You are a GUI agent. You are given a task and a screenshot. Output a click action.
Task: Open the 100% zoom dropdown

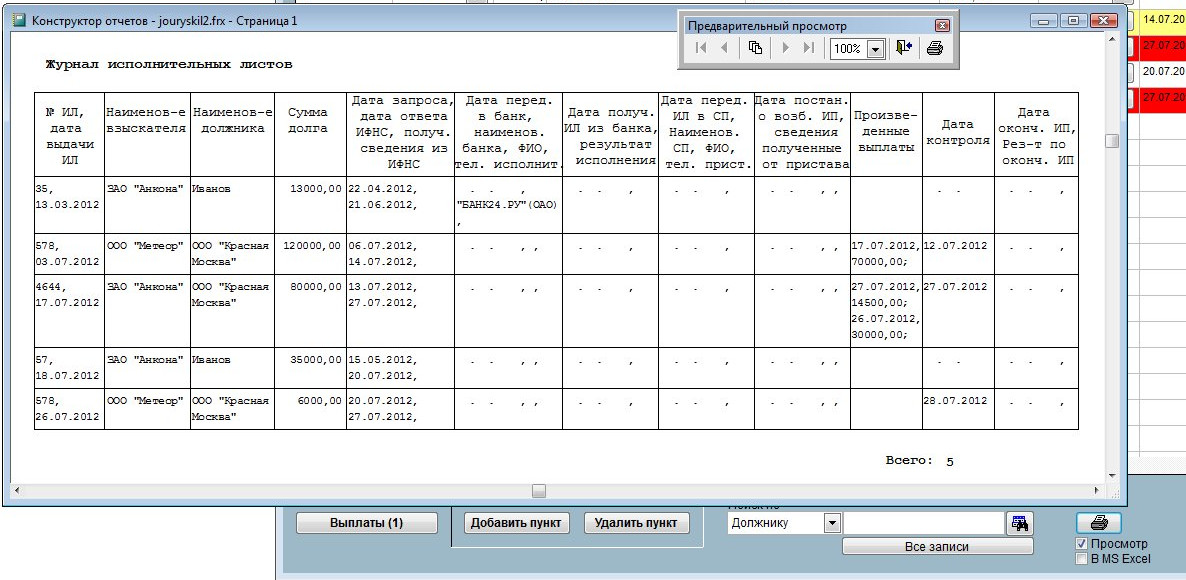[876, 49]
